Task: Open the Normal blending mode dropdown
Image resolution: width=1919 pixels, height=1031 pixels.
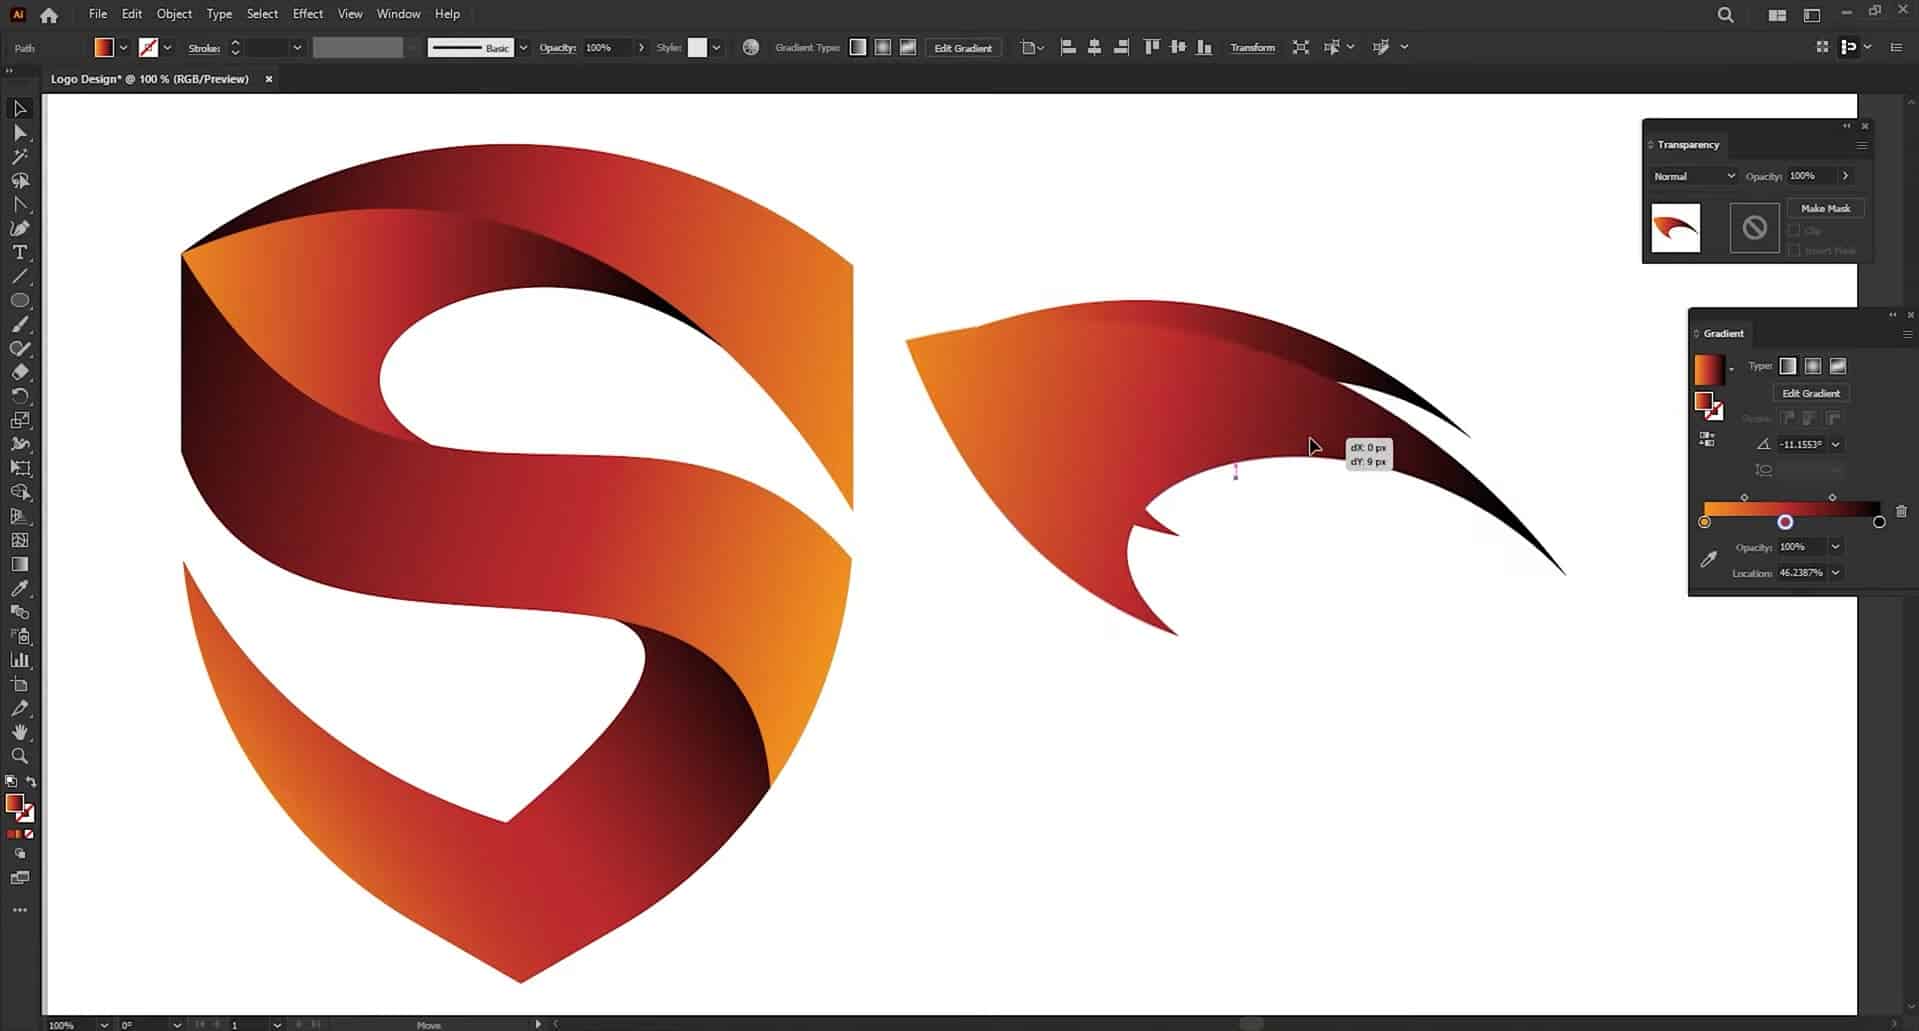Action: point(1694,176)
